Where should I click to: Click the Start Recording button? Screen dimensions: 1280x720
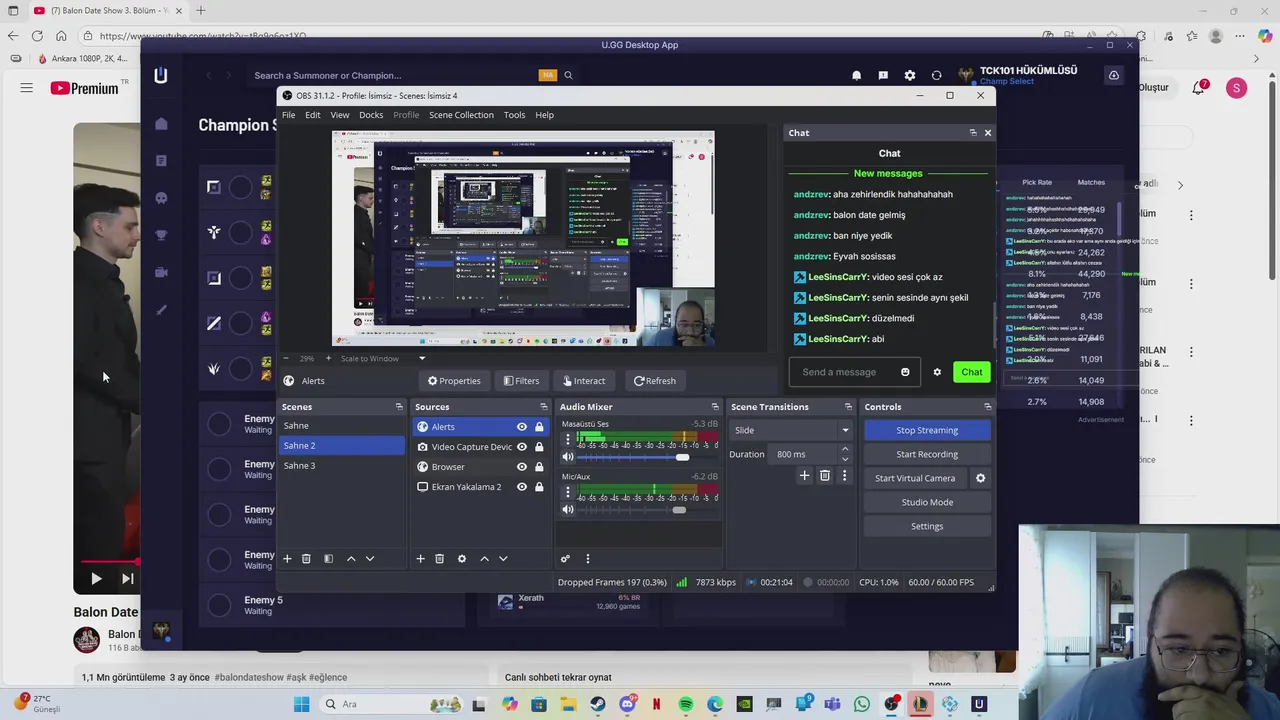(927, 454)
